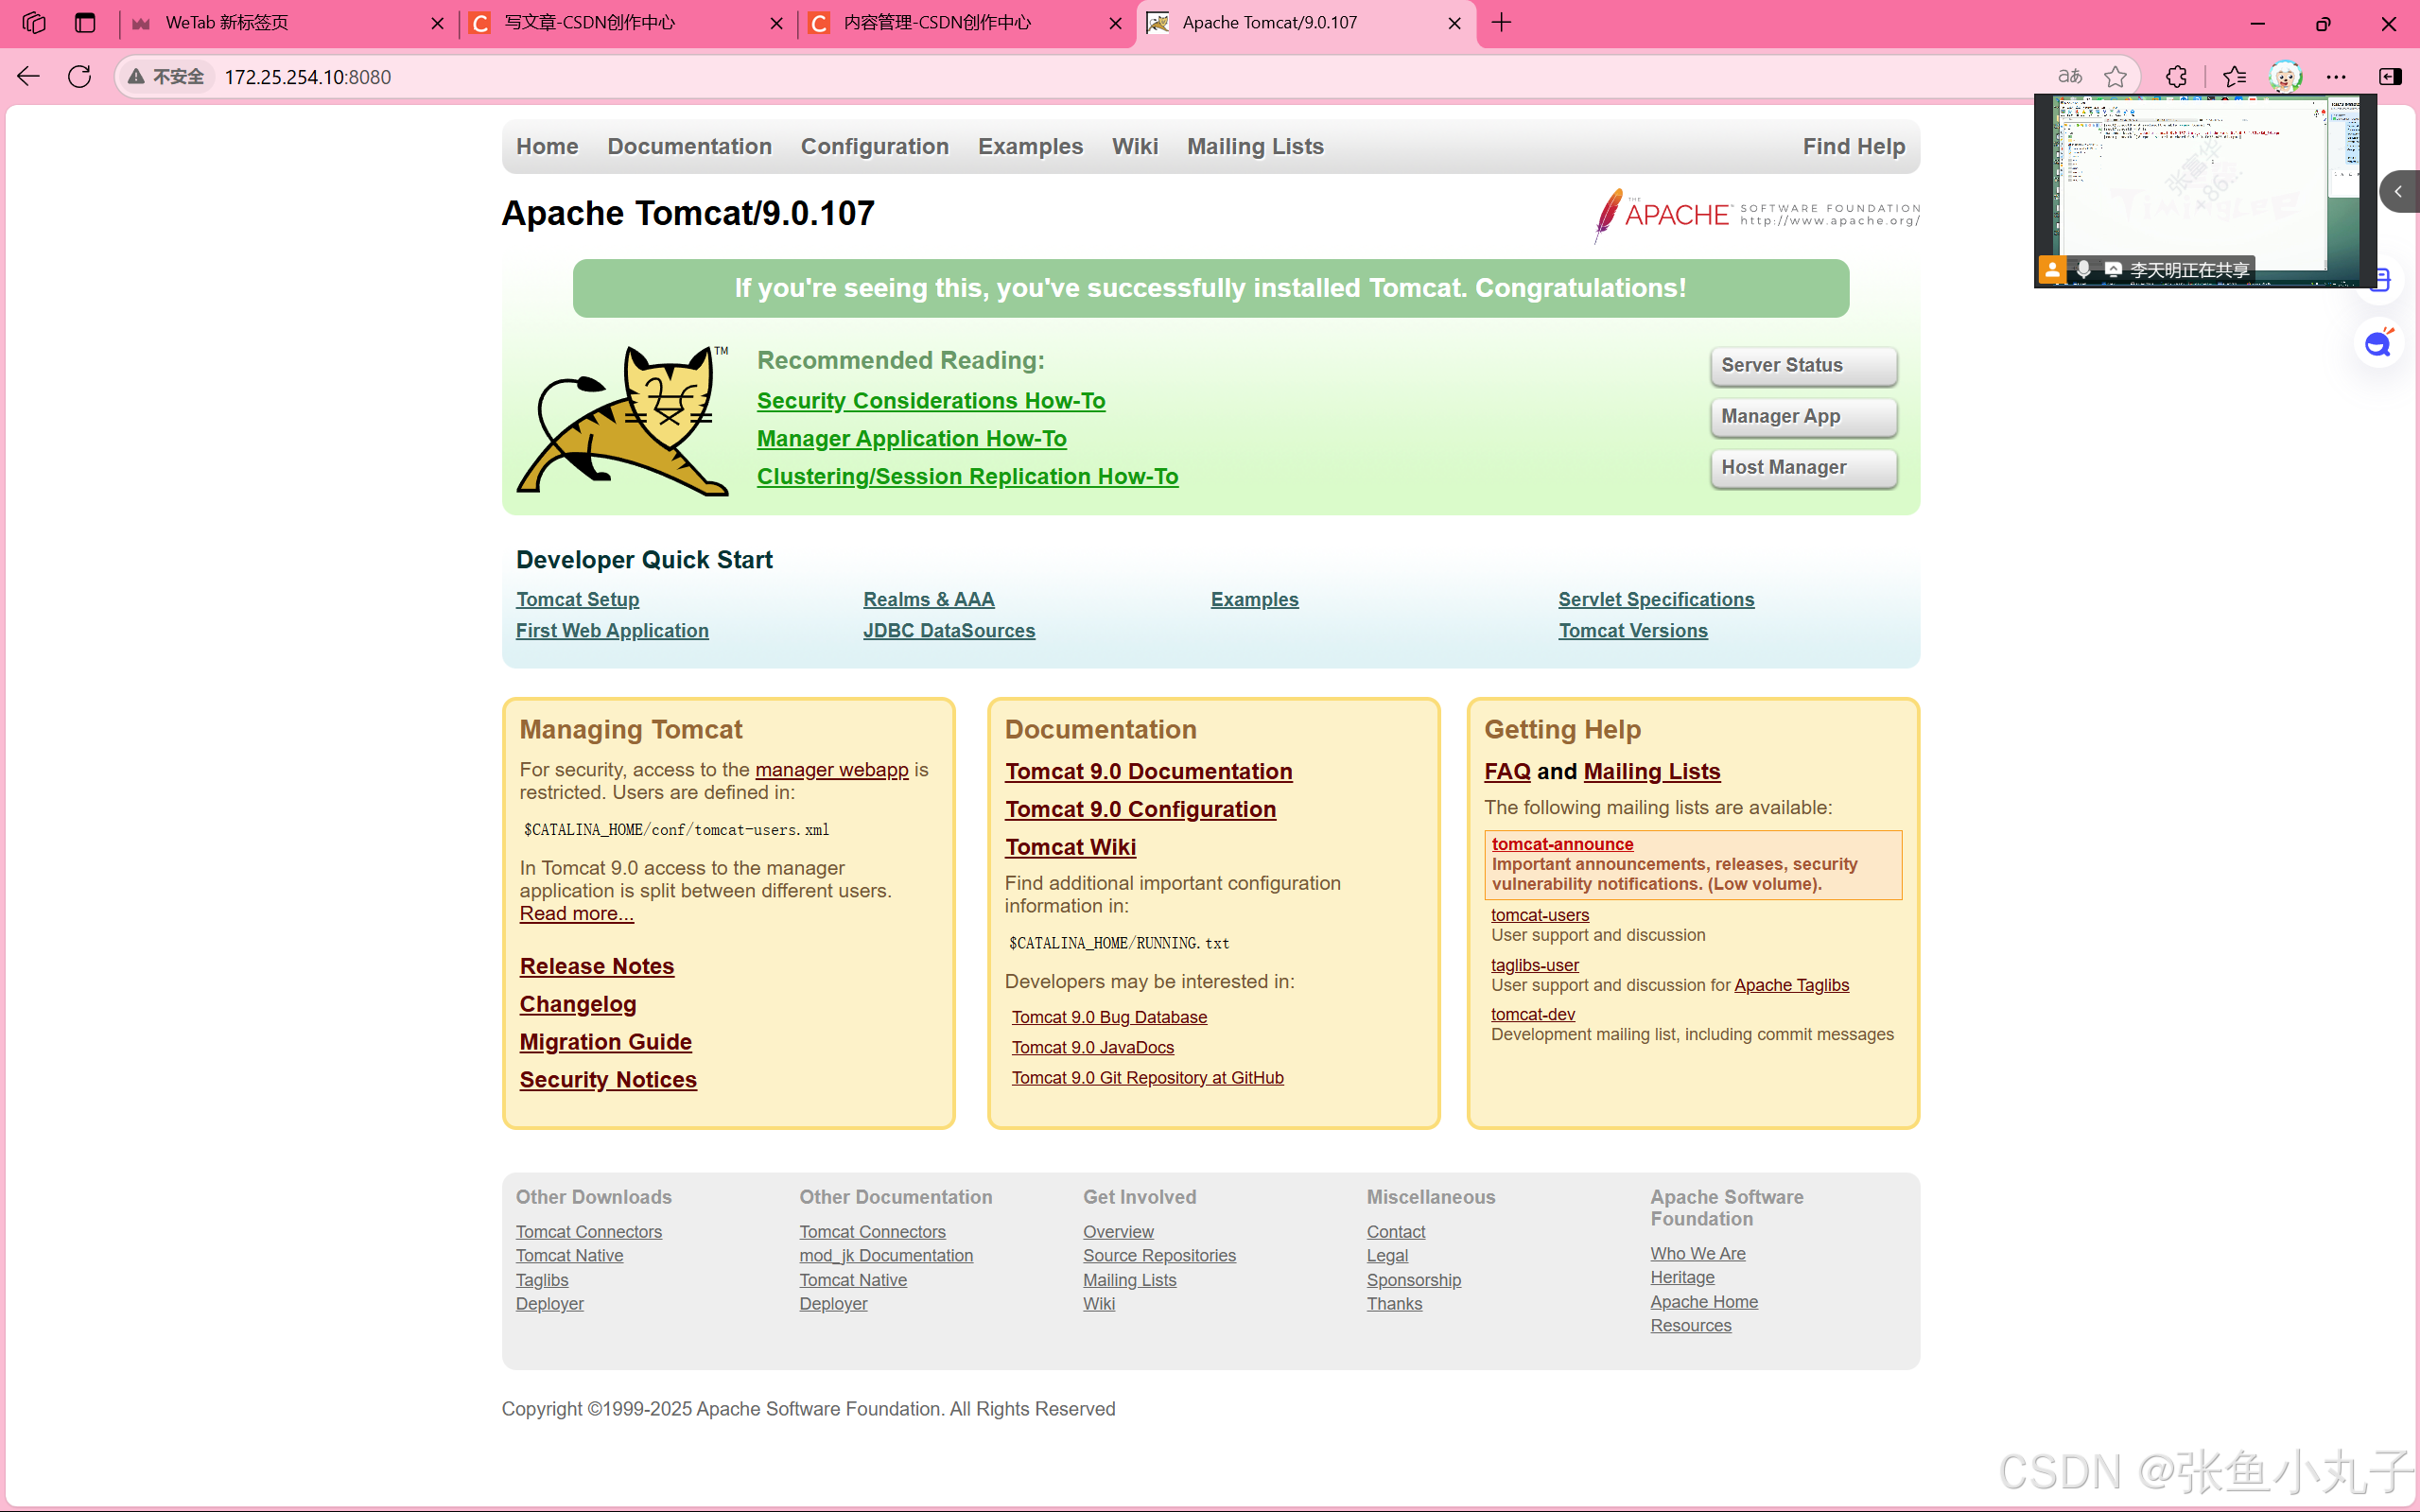Screen dimensions: 2420x1512
Task: Open the tab actions menu icon
Action: (x=85, y=22)
